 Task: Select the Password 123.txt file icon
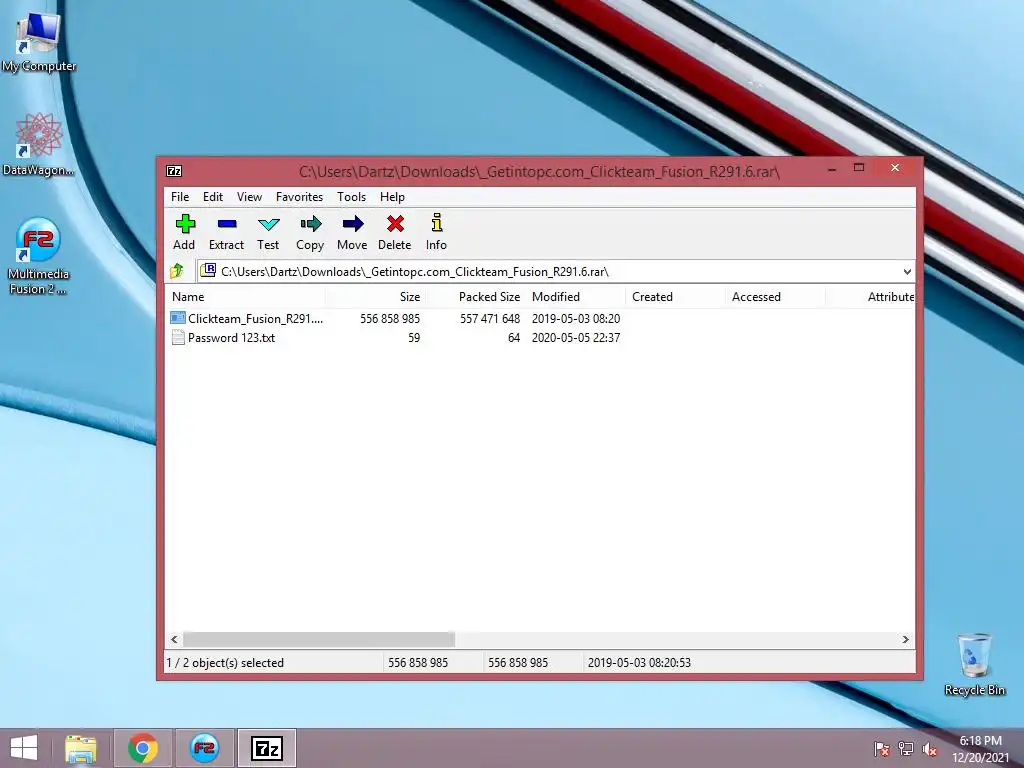[178, 338]
